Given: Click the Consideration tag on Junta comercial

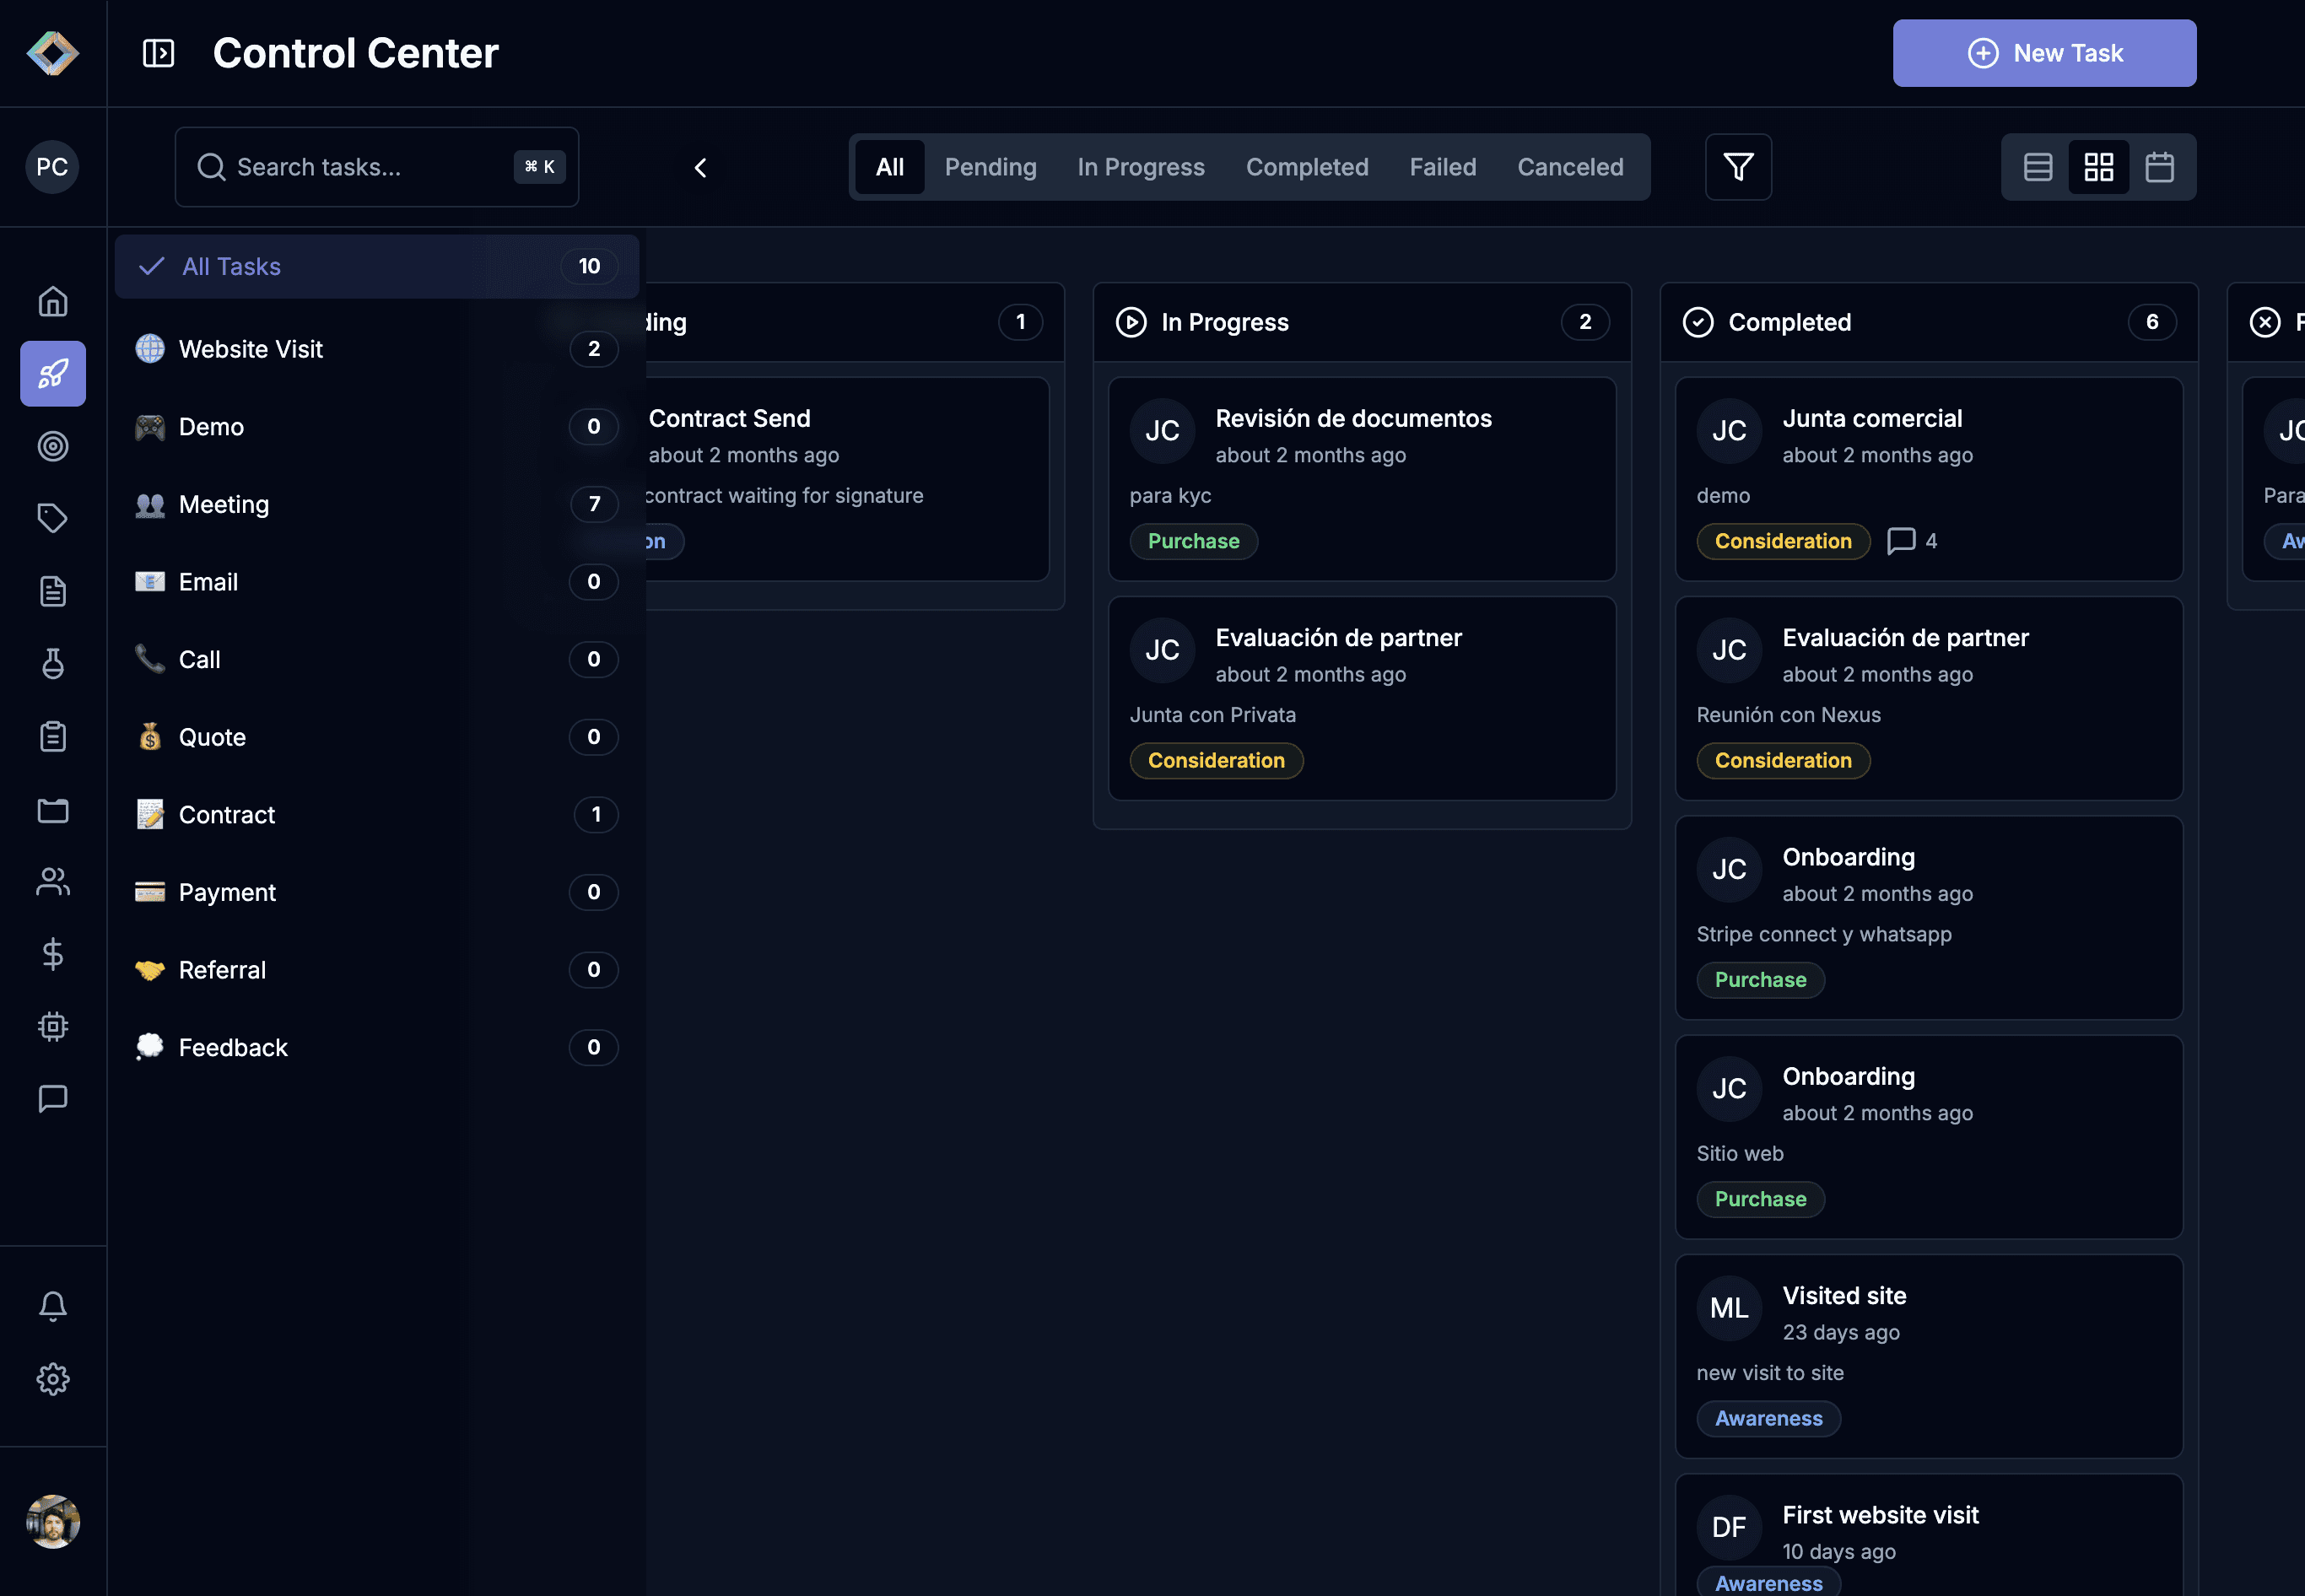Looking at the screenshot, I should pos(1783,541).
